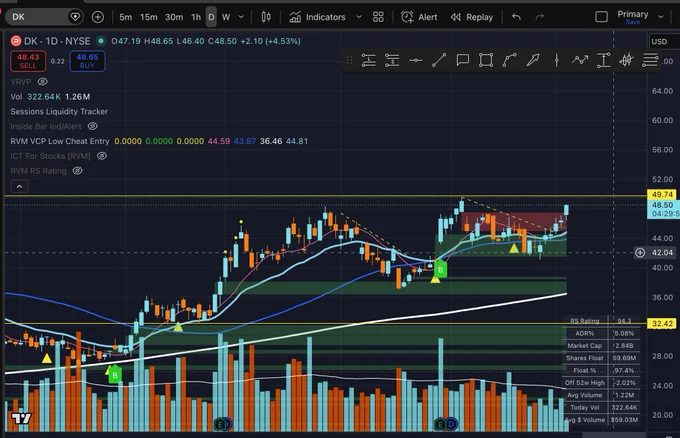Collapse the indicator legend with the chevron
Image resolution: width=680 pixels, height=438 pixels.
[19, 186]
